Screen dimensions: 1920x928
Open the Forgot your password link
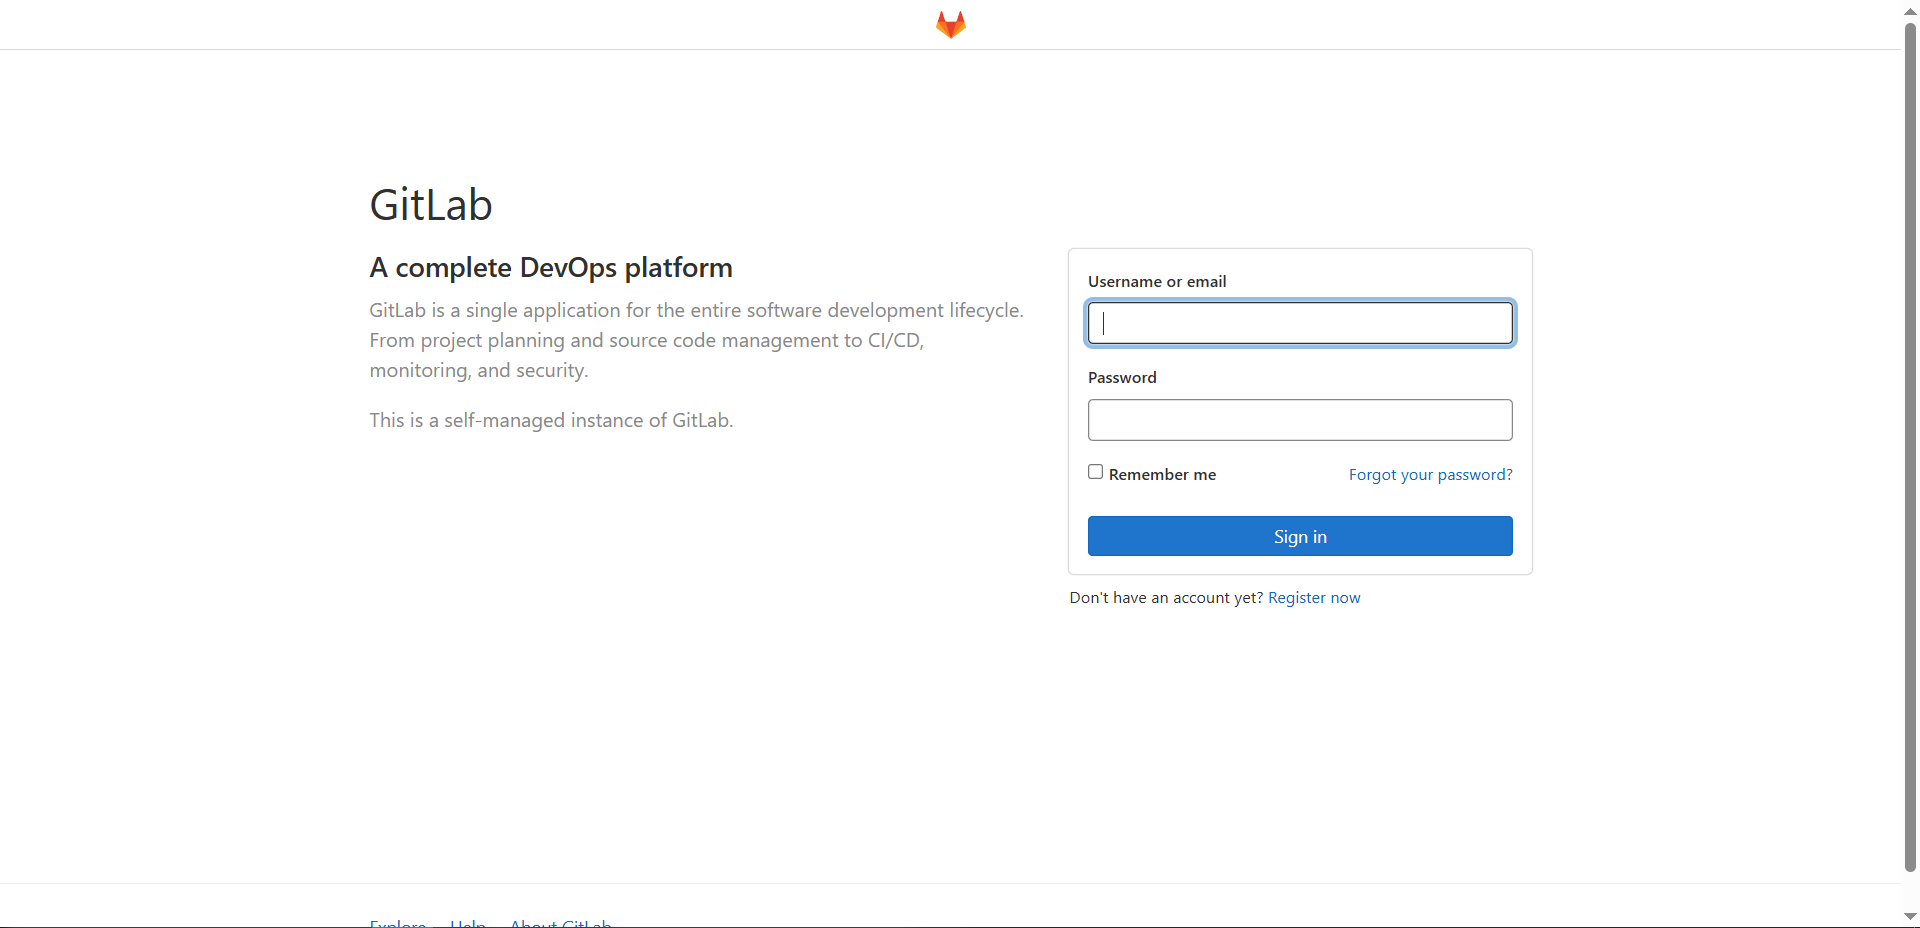[1430, 475]
